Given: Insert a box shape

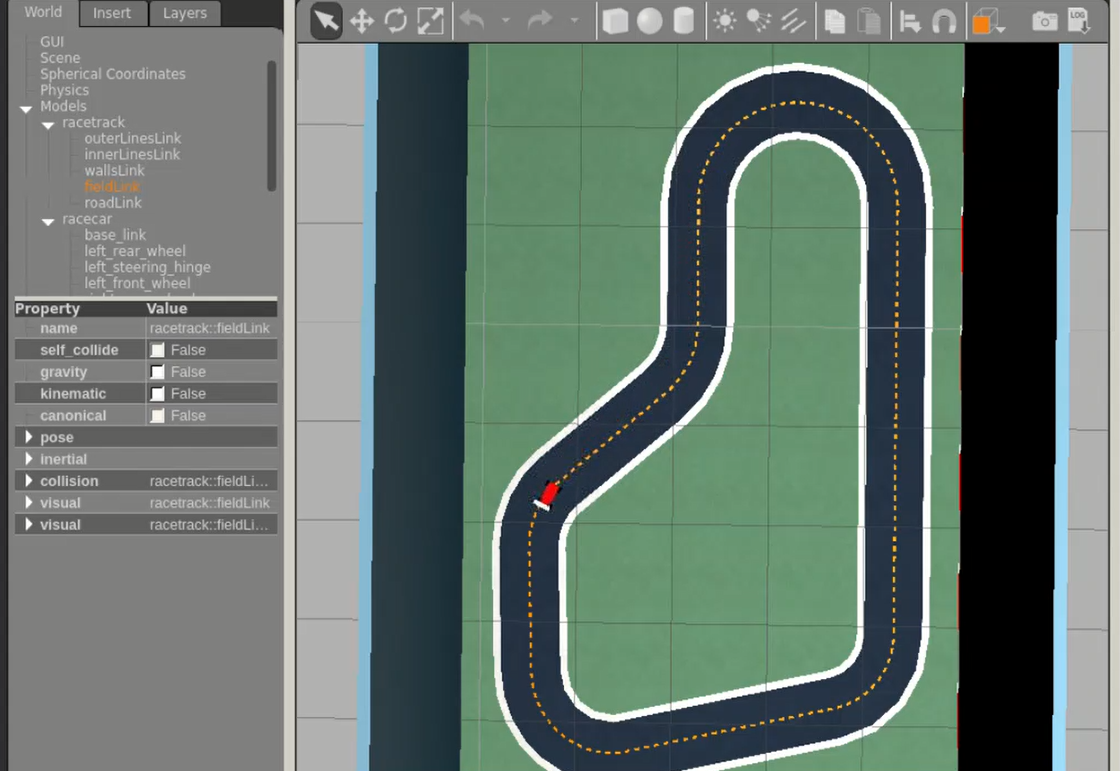Looking at the screenshot, I should pos(615,21).
